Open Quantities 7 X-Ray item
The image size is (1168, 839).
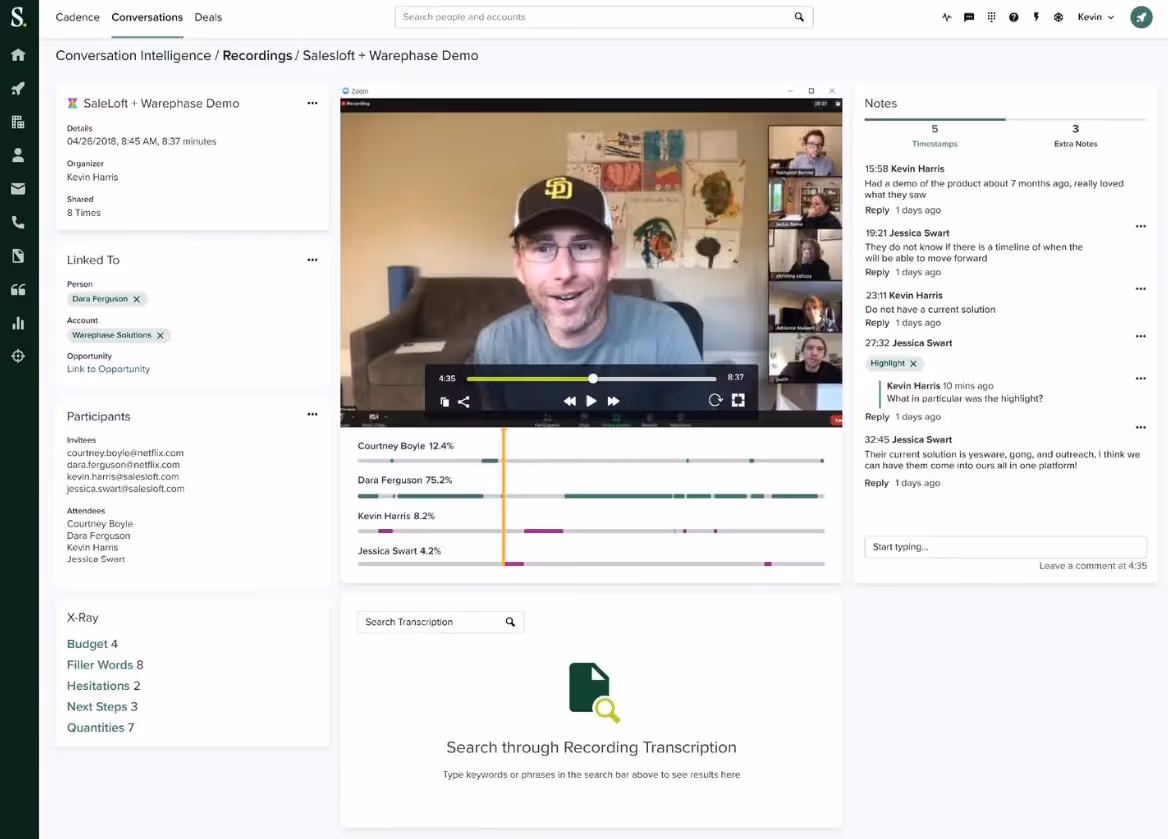[101, 728]
